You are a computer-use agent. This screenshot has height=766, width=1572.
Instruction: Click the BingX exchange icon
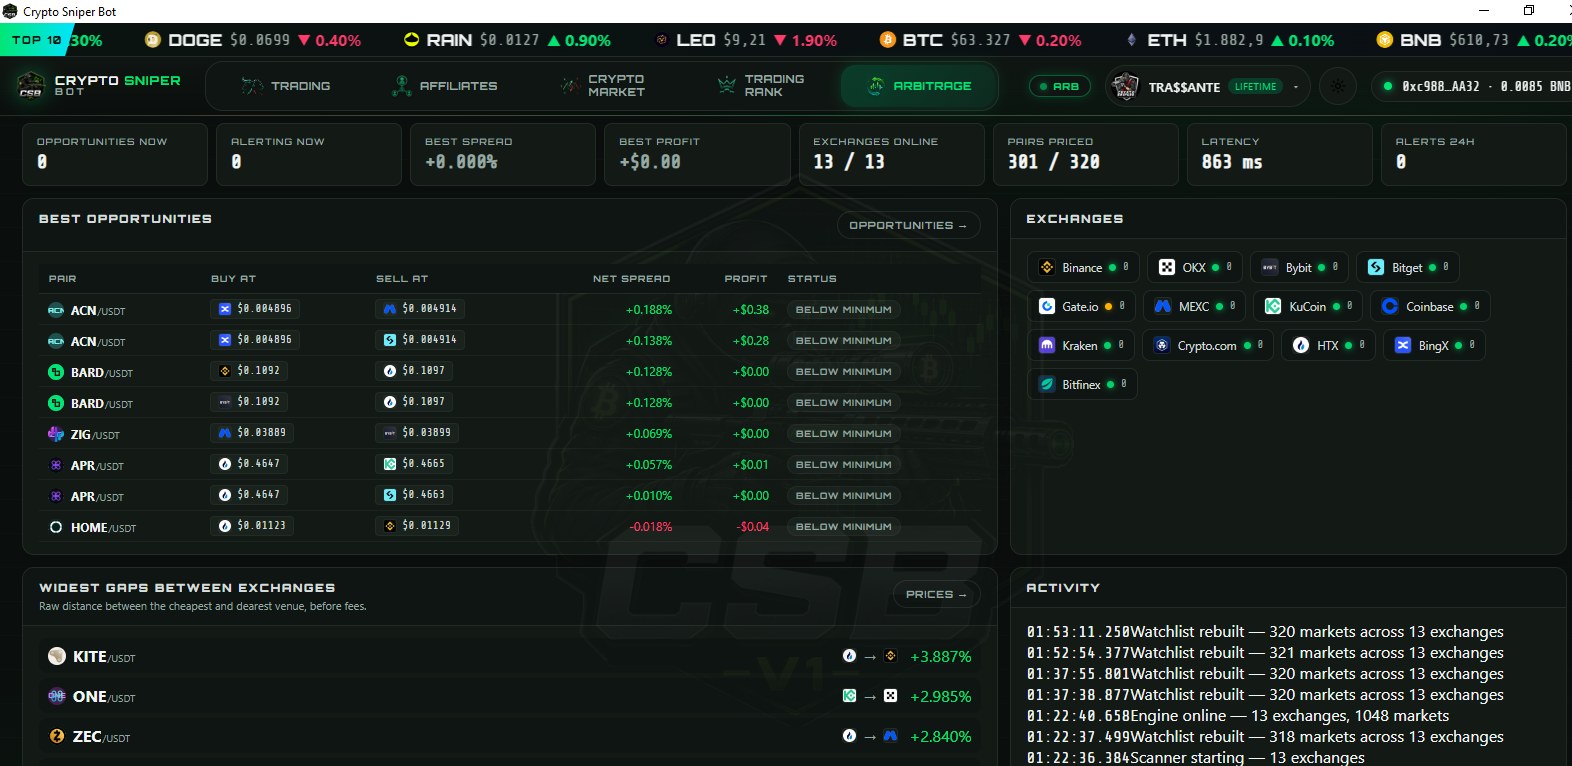1403,345
